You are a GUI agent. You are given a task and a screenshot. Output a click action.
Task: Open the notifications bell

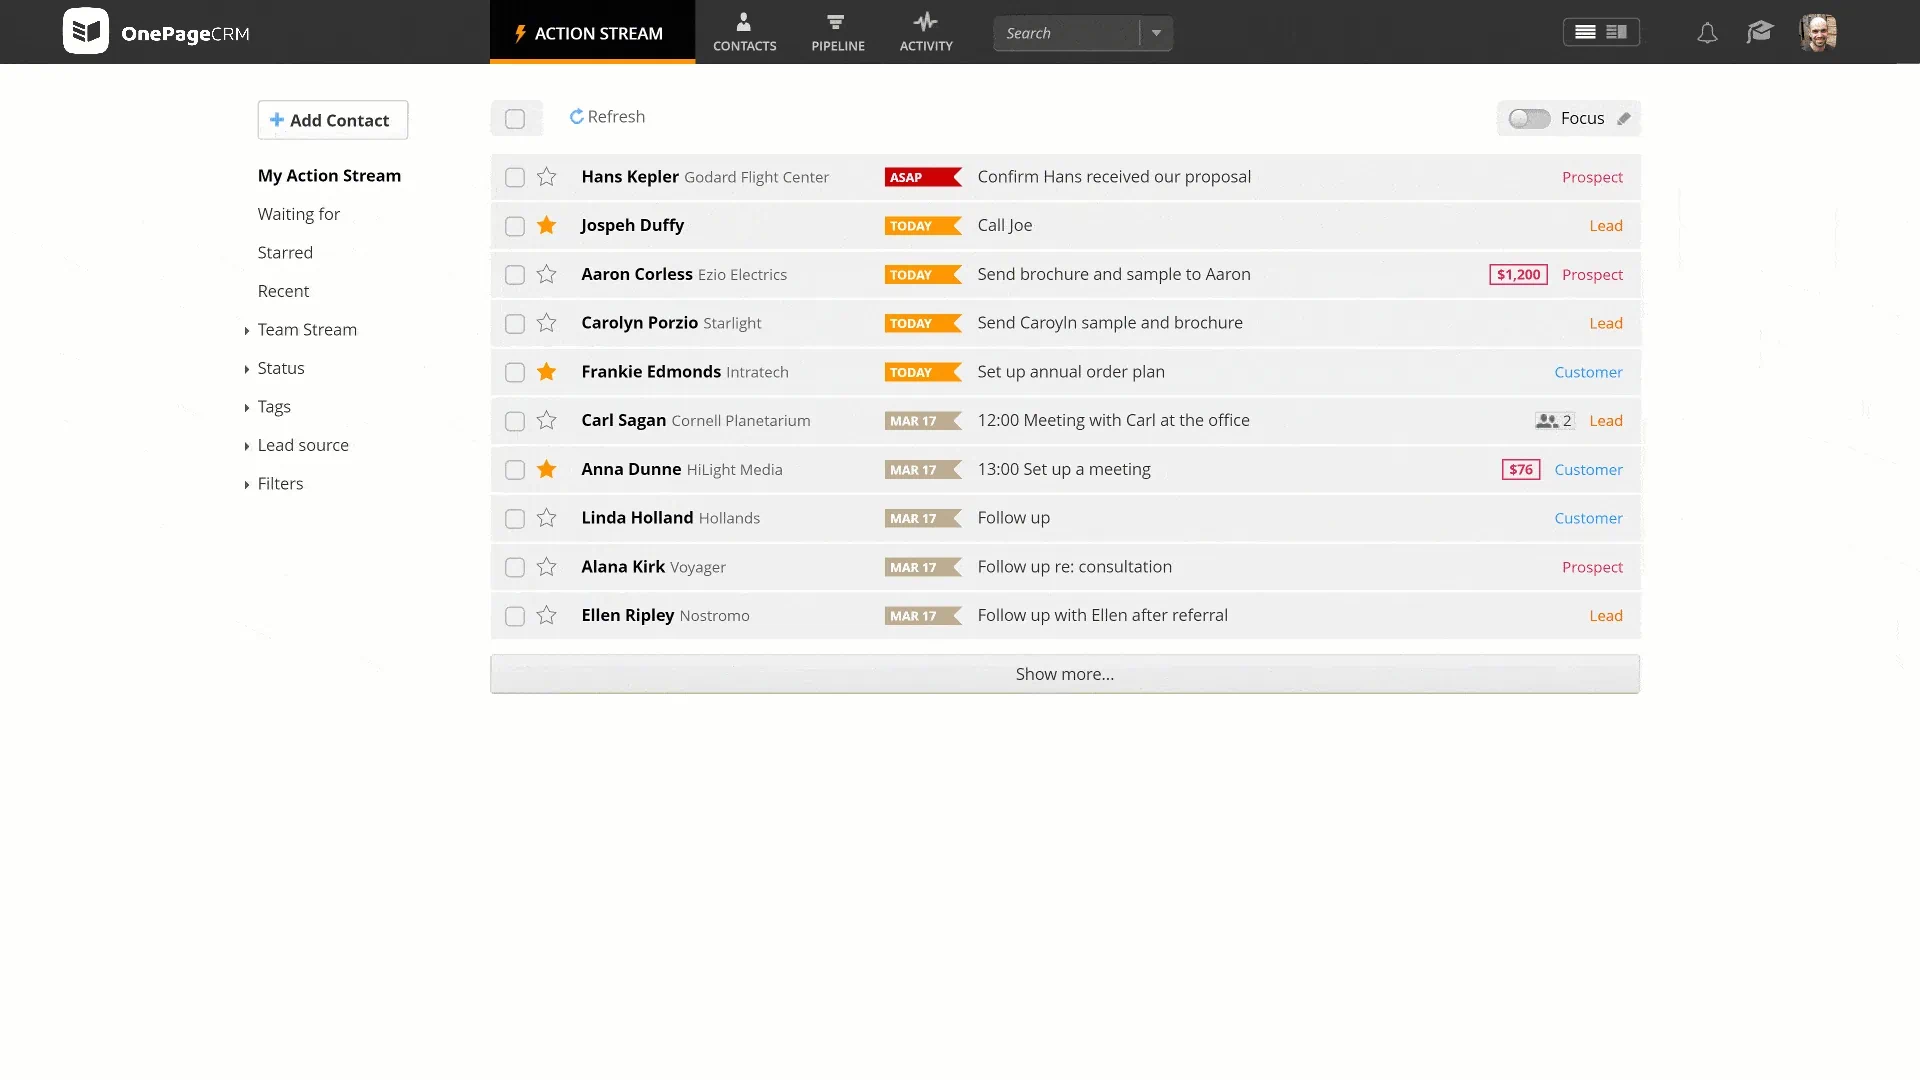[x=1707, y=33]
